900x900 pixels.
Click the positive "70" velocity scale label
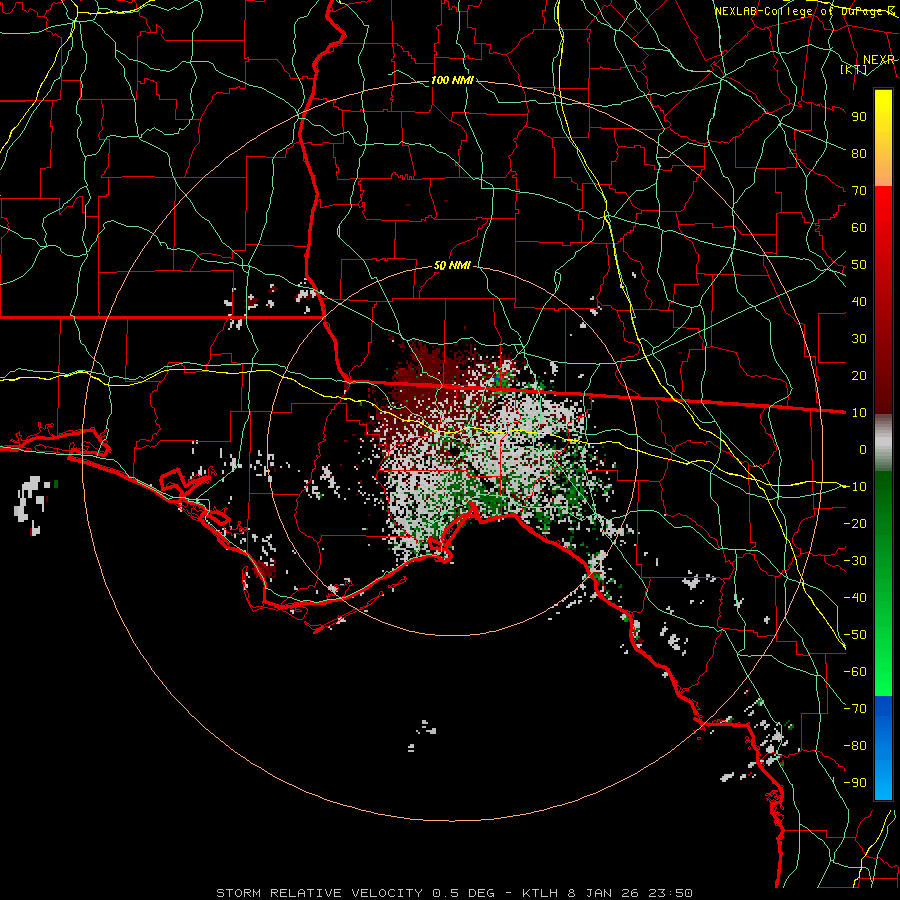(x=859, y=191)
